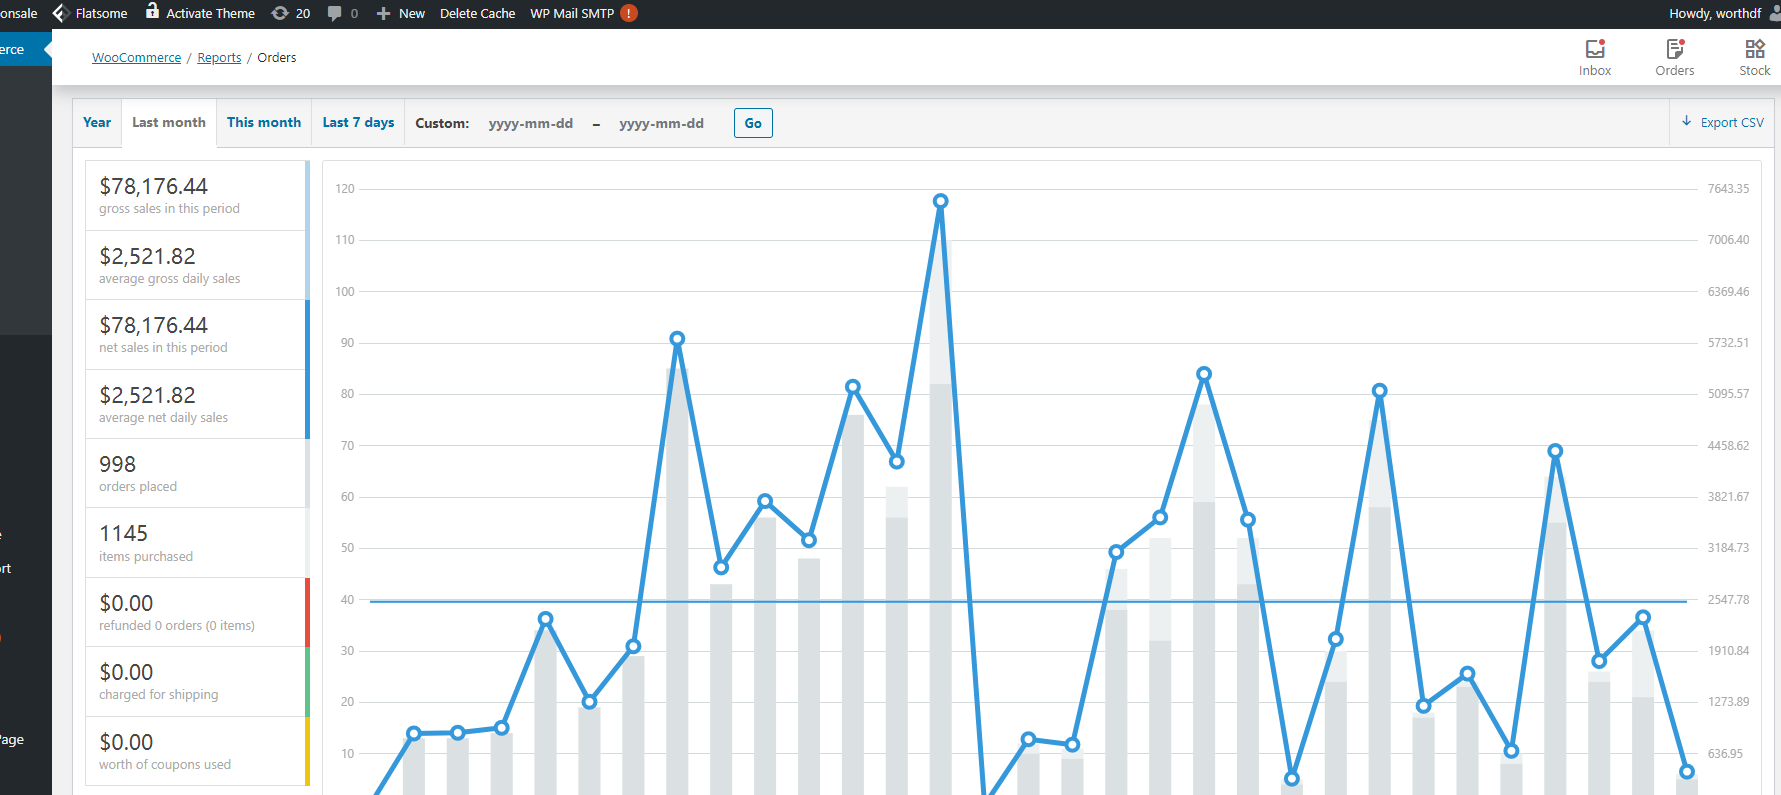Image resolution: width=1781 pixels, height=795 pixels.
Task: Click the Orders breadcrumb text
Action: (x=277, y=57)
